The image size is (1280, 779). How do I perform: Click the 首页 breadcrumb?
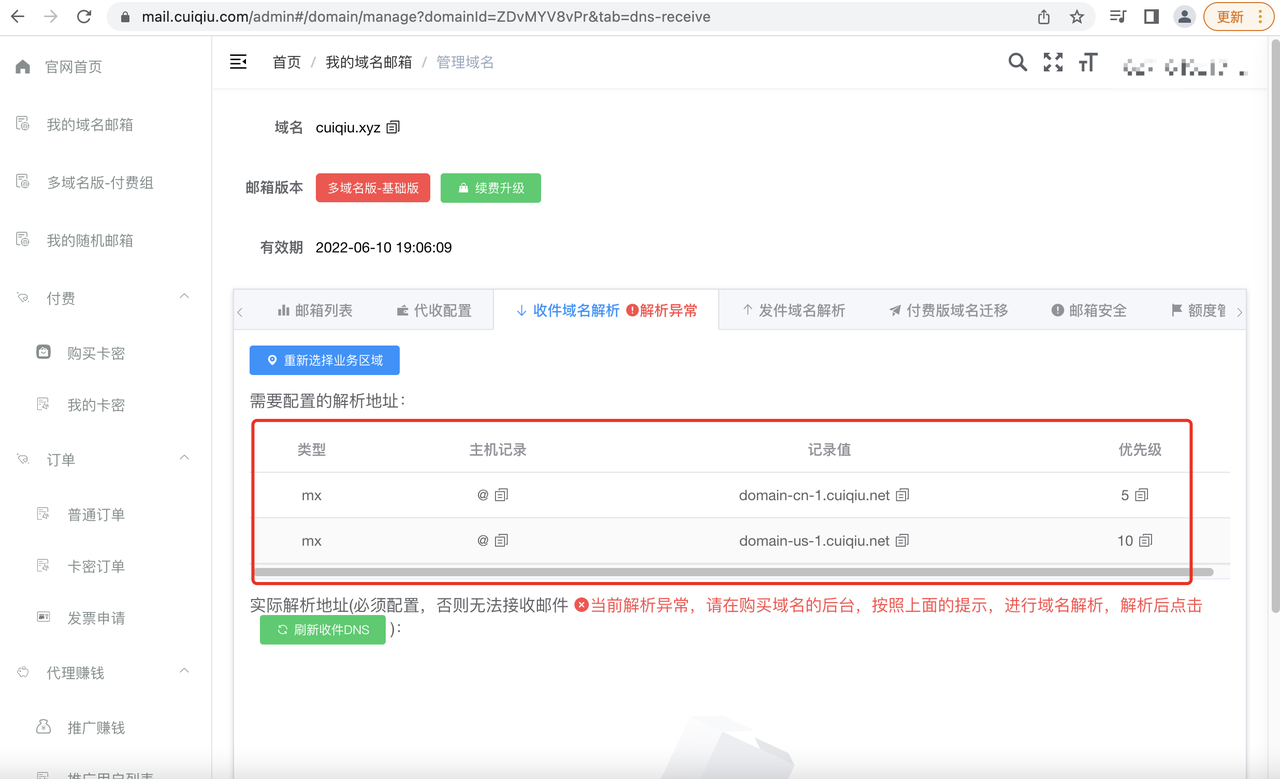click(x=287, y=62)
